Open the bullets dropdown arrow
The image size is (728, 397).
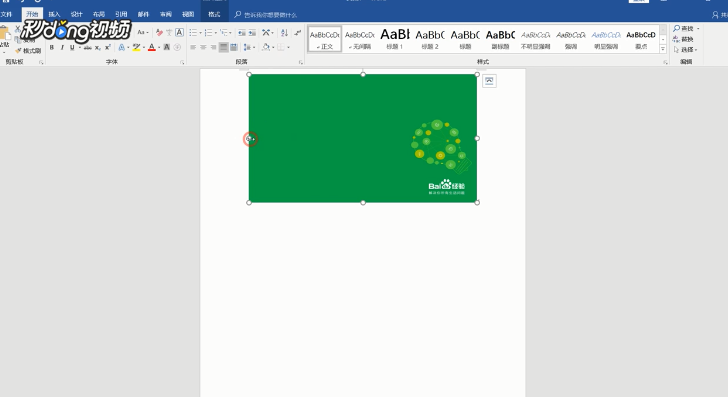click(200, 33)
